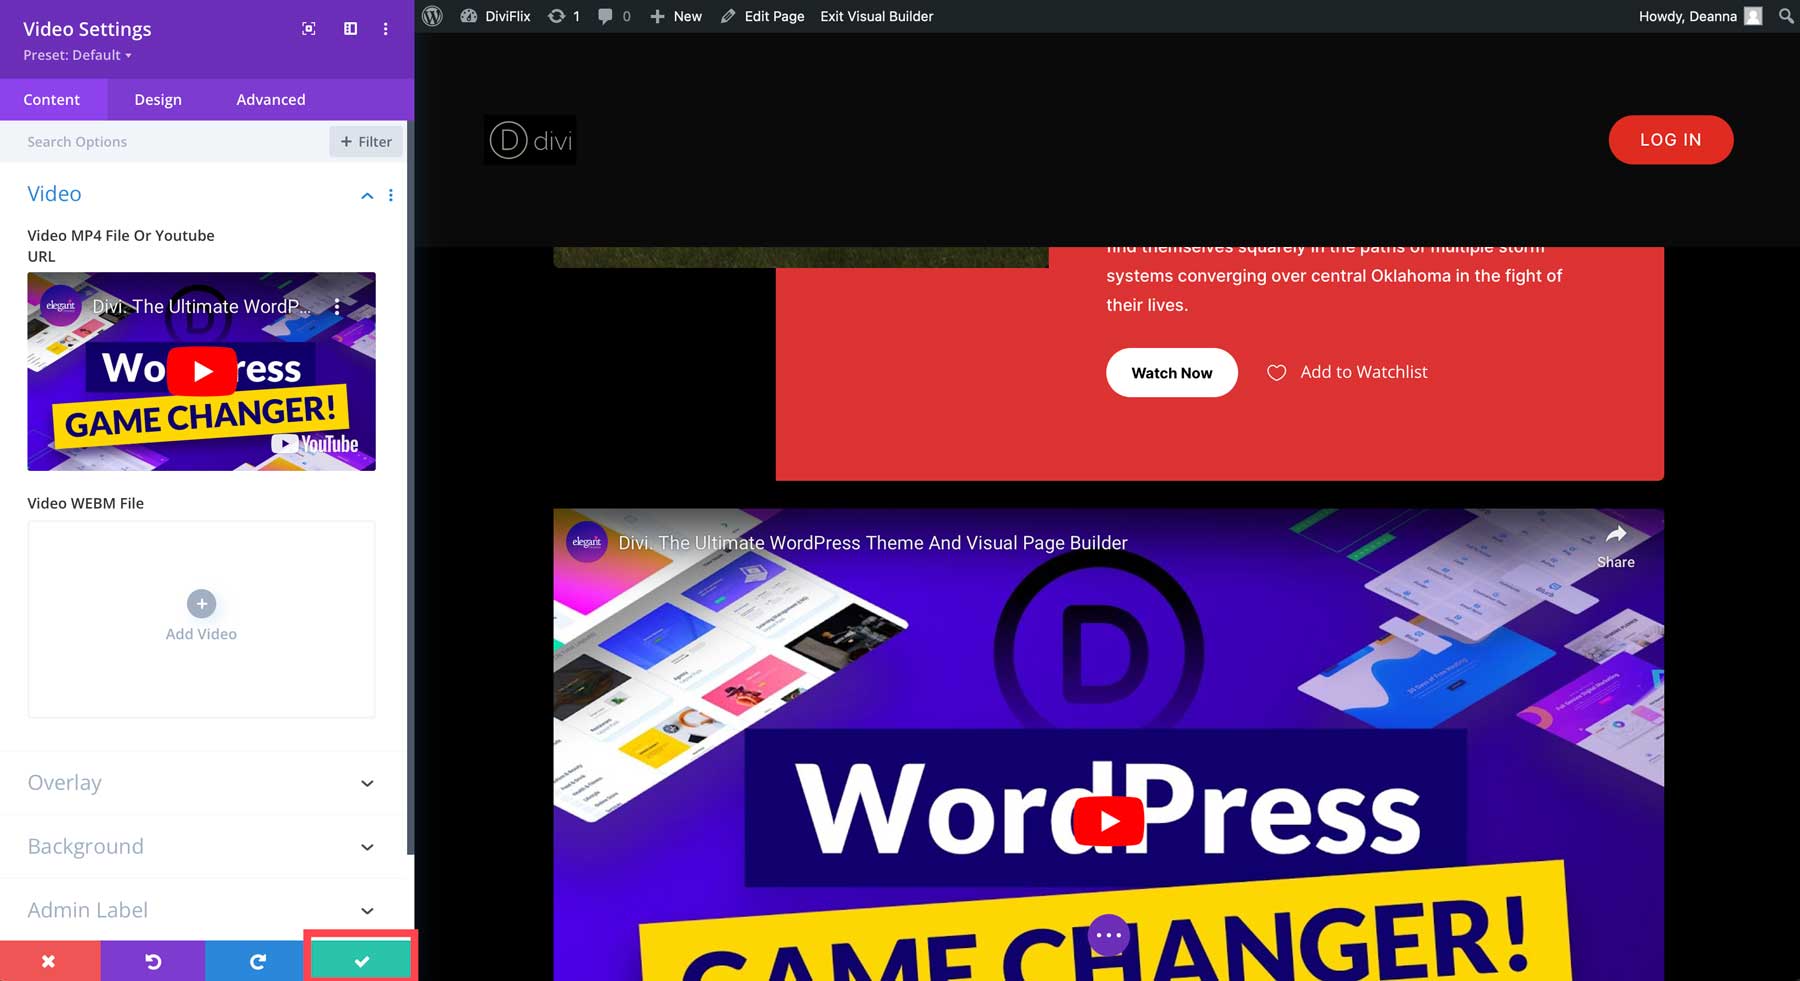Discard changes with the red X button
This screenshot has width=1800, height=981.
click(50, 961)
